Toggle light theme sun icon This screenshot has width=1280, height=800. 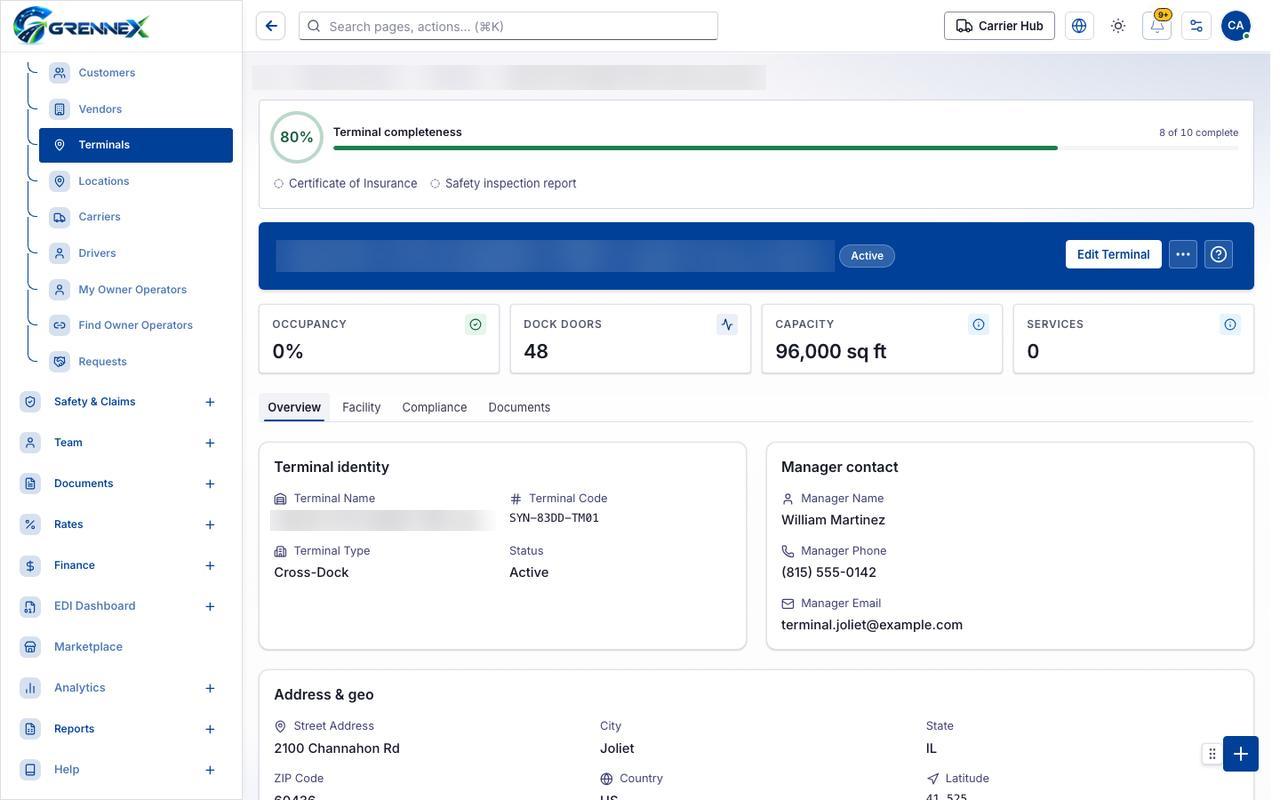pyautogui.click(x=1118, y=26)
